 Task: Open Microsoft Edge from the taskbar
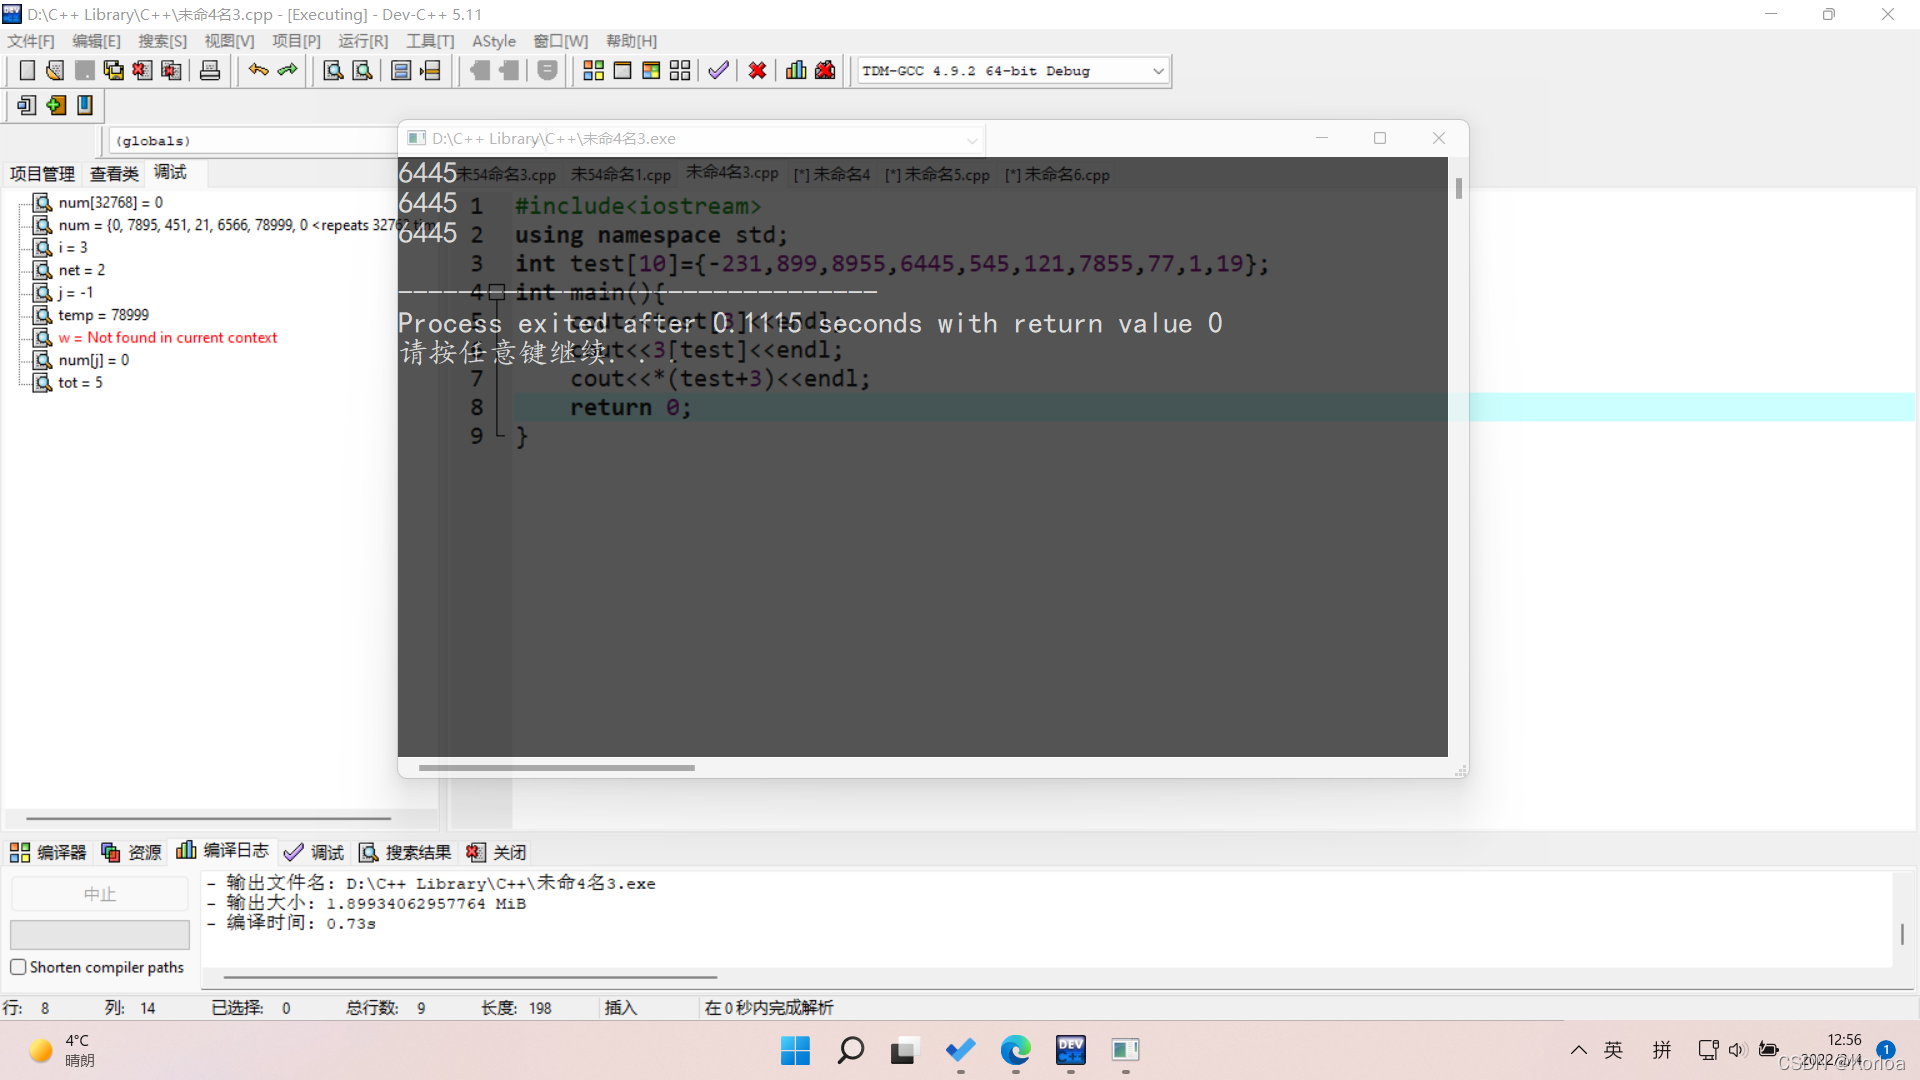1015,1050
